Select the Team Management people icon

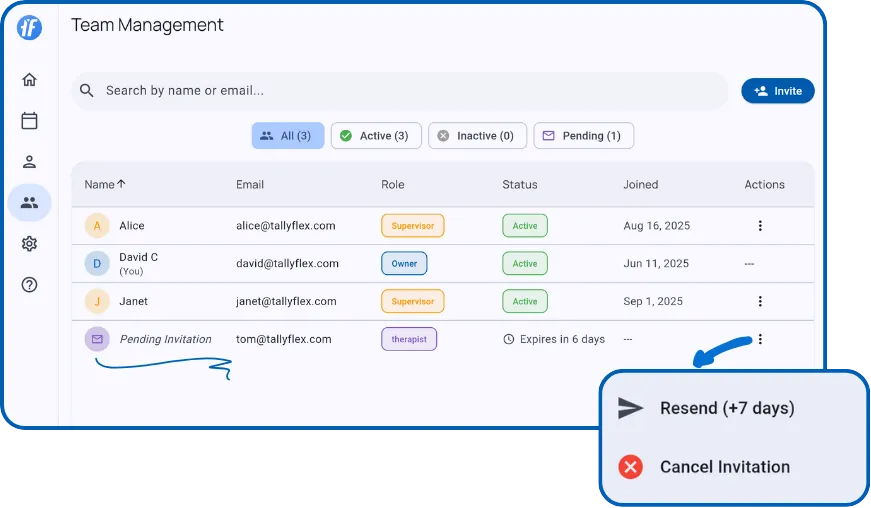pos(29,203)
